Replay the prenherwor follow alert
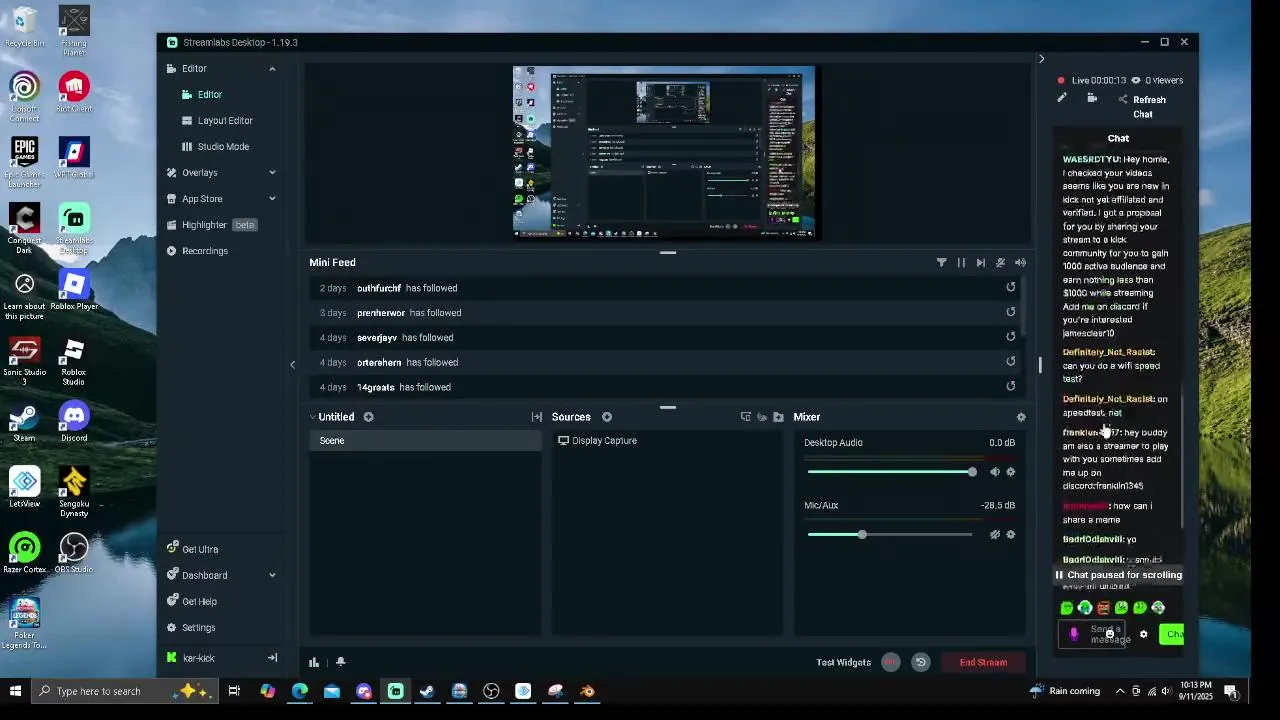Viewport: 1280px width, 720px height. click(1011, 312)
